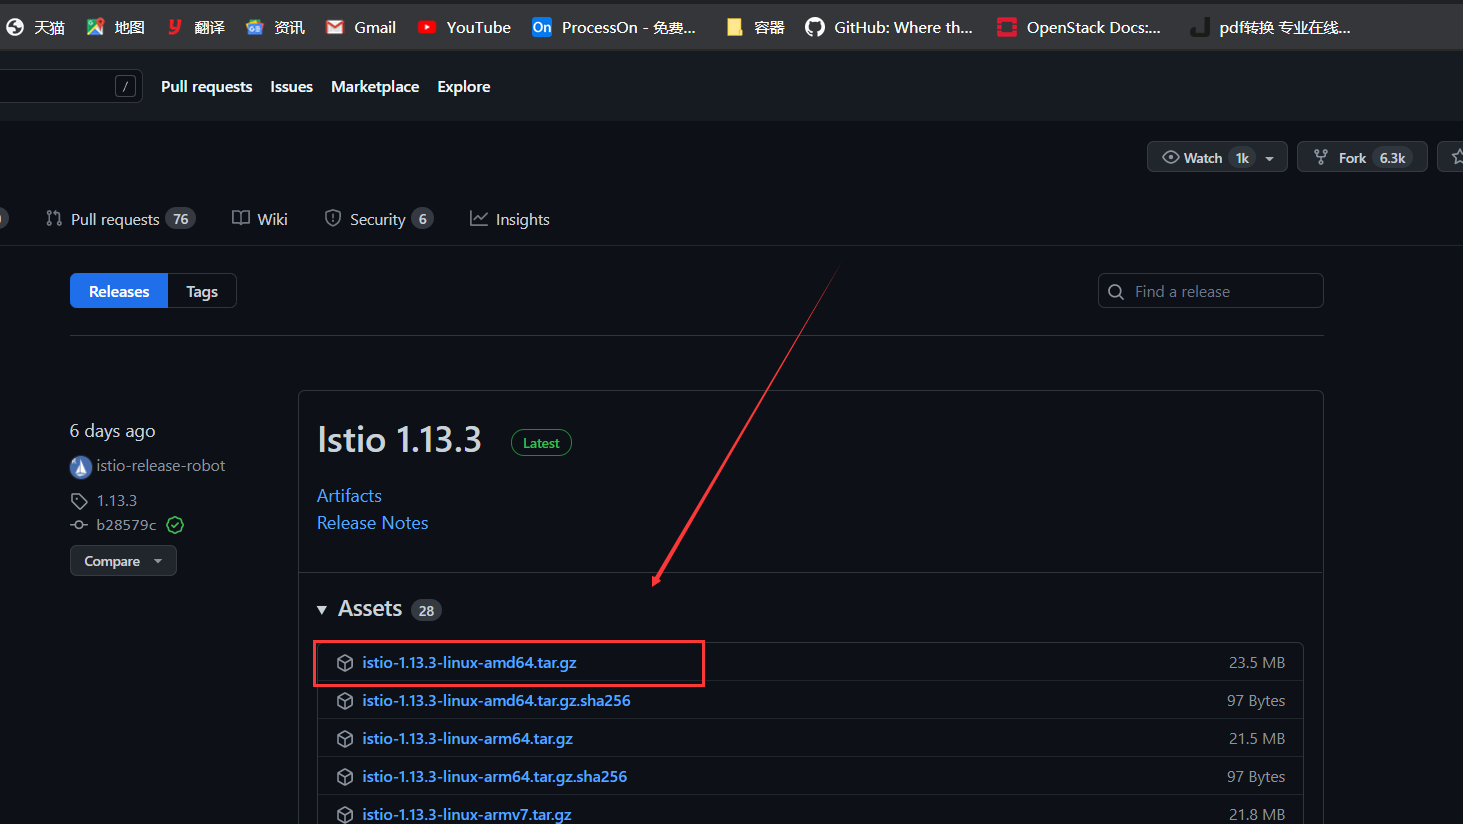Viewport: 1463px width, 824px height.
Task: Open Issues in top navigation
Action: click(291, 87)
